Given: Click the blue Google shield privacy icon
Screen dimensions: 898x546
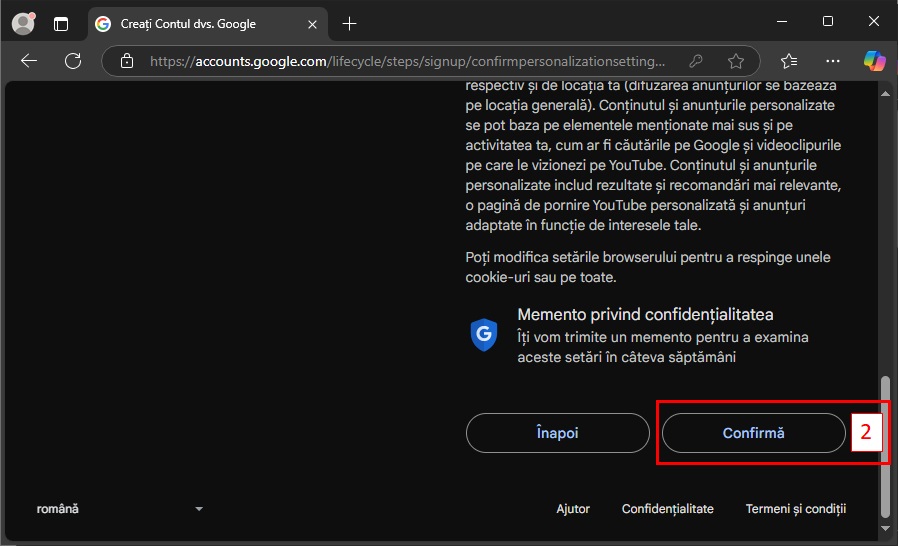Looking at the screenshot, I should tap(484, 335).
